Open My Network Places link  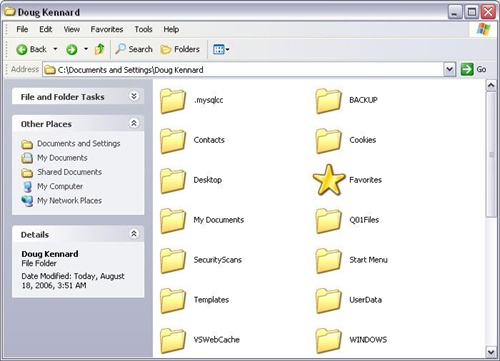[x=69, y=201]
